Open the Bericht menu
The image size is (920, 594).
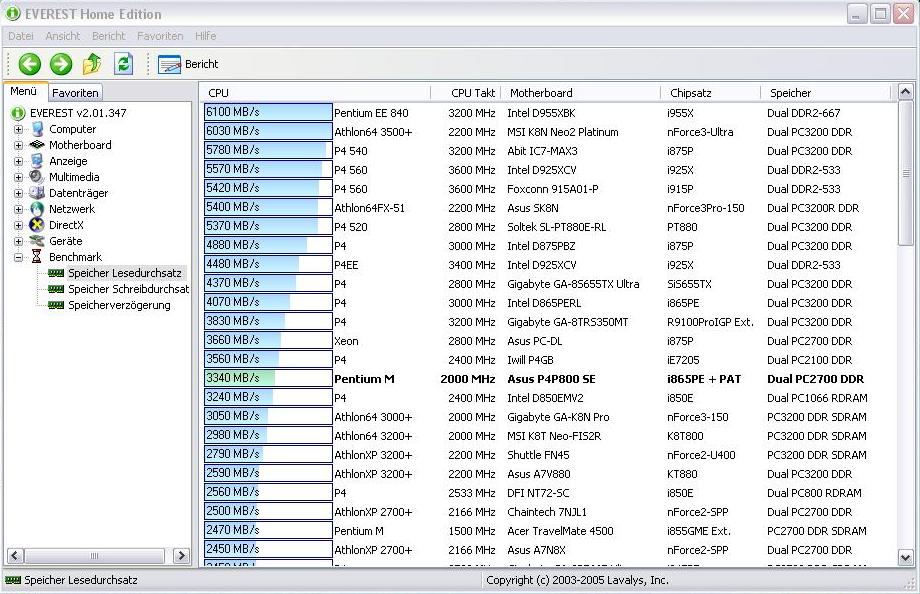[x=109, y=36]
